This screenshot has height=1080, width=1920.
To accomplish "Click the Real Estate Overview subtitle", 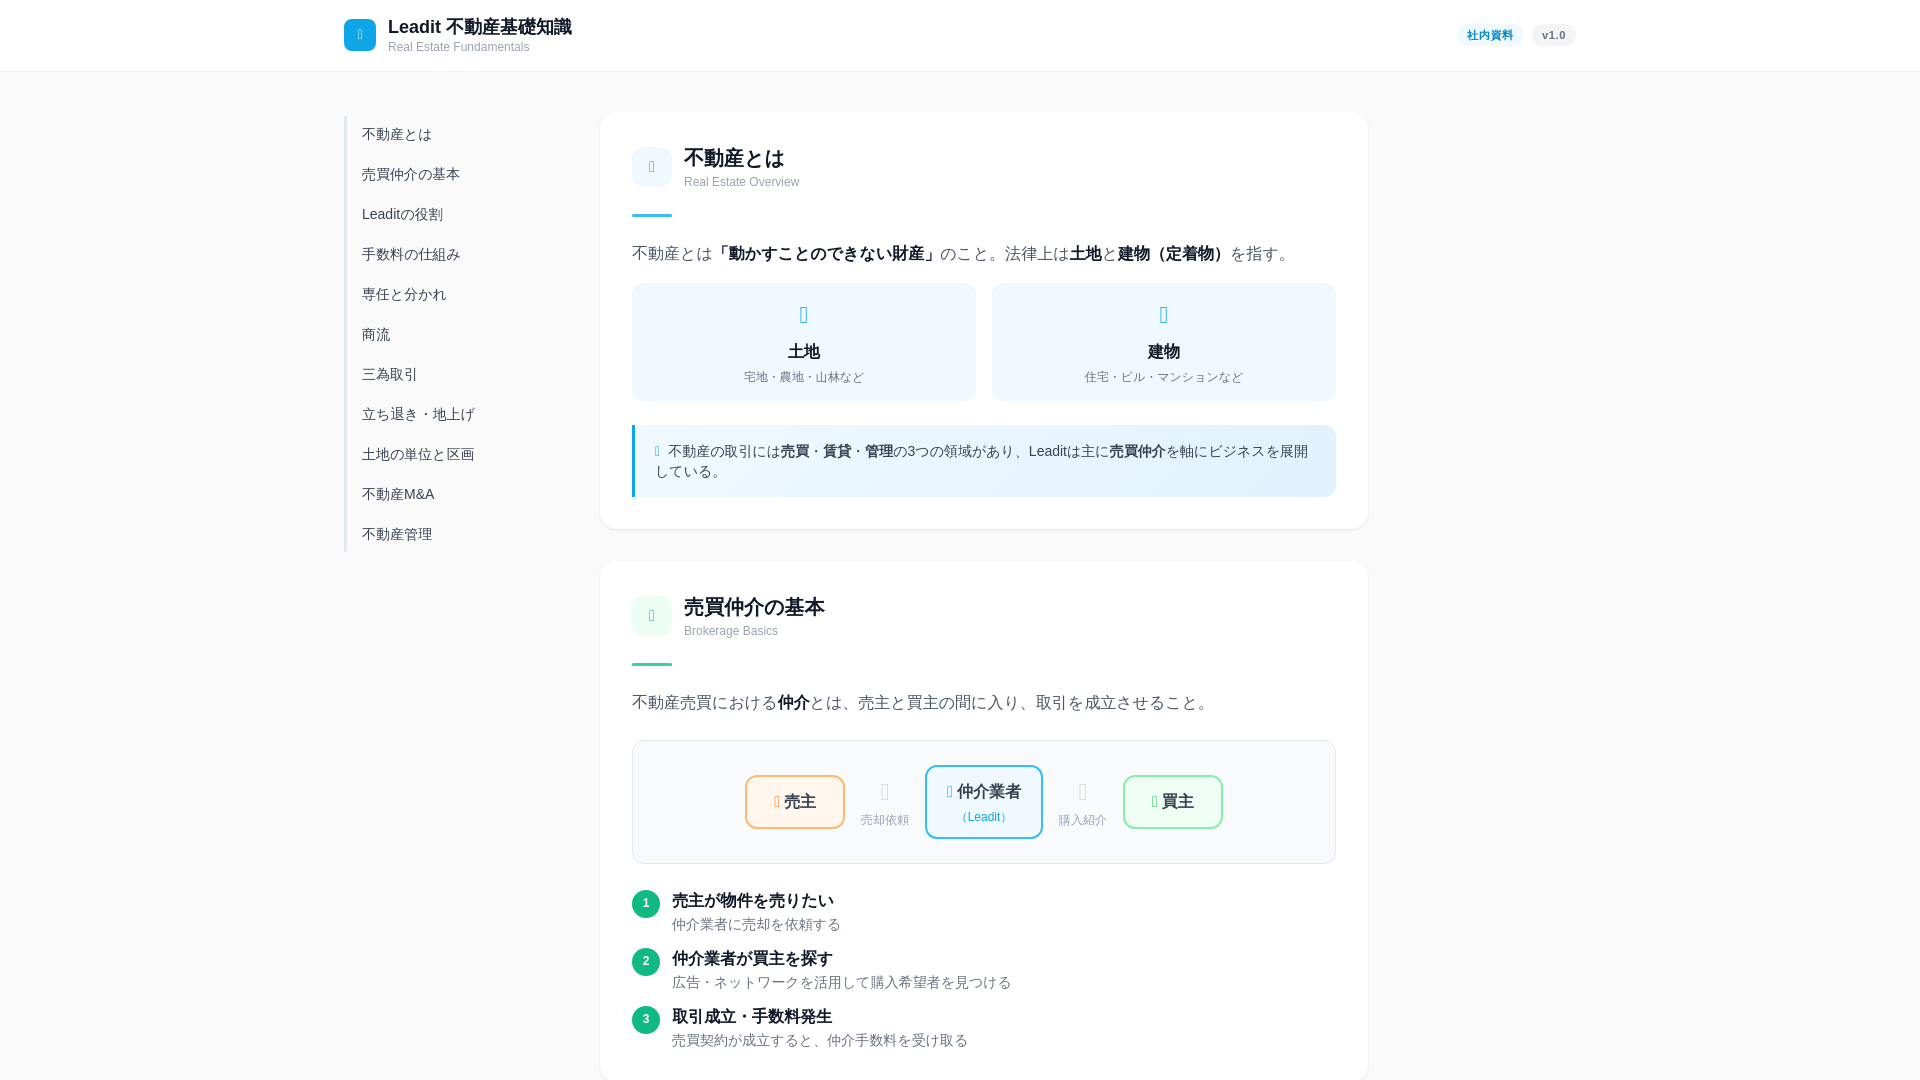I will coord(741,182).
